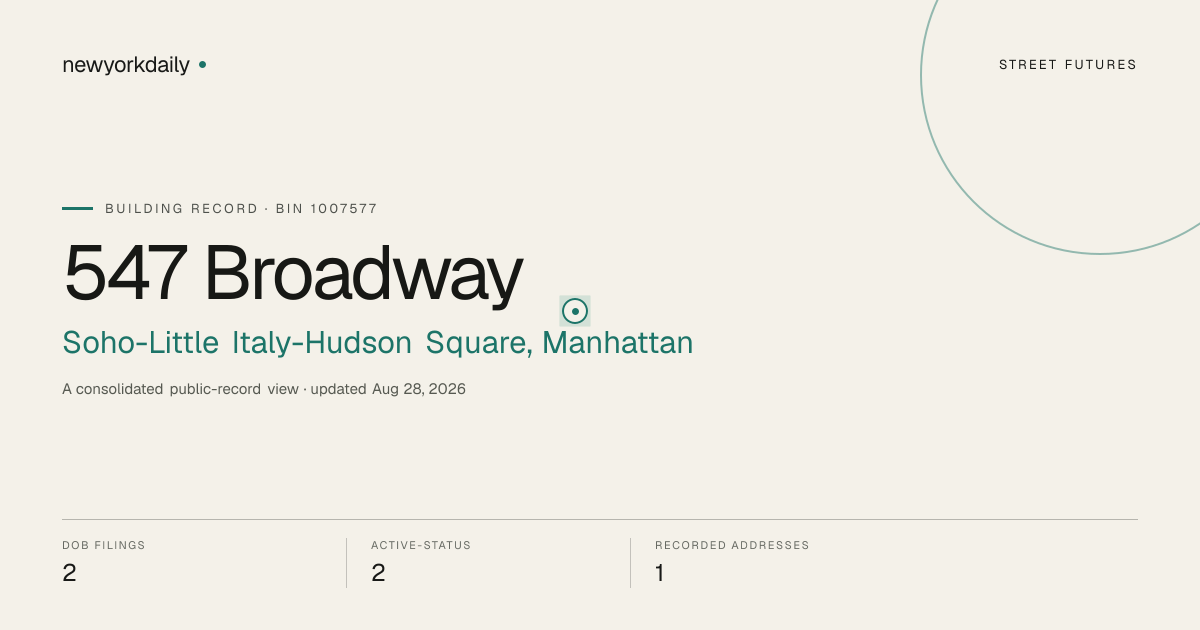1200x630 pixels.
Task: Click the Building Record BIN 1007577 label
Action: (241, 209)
